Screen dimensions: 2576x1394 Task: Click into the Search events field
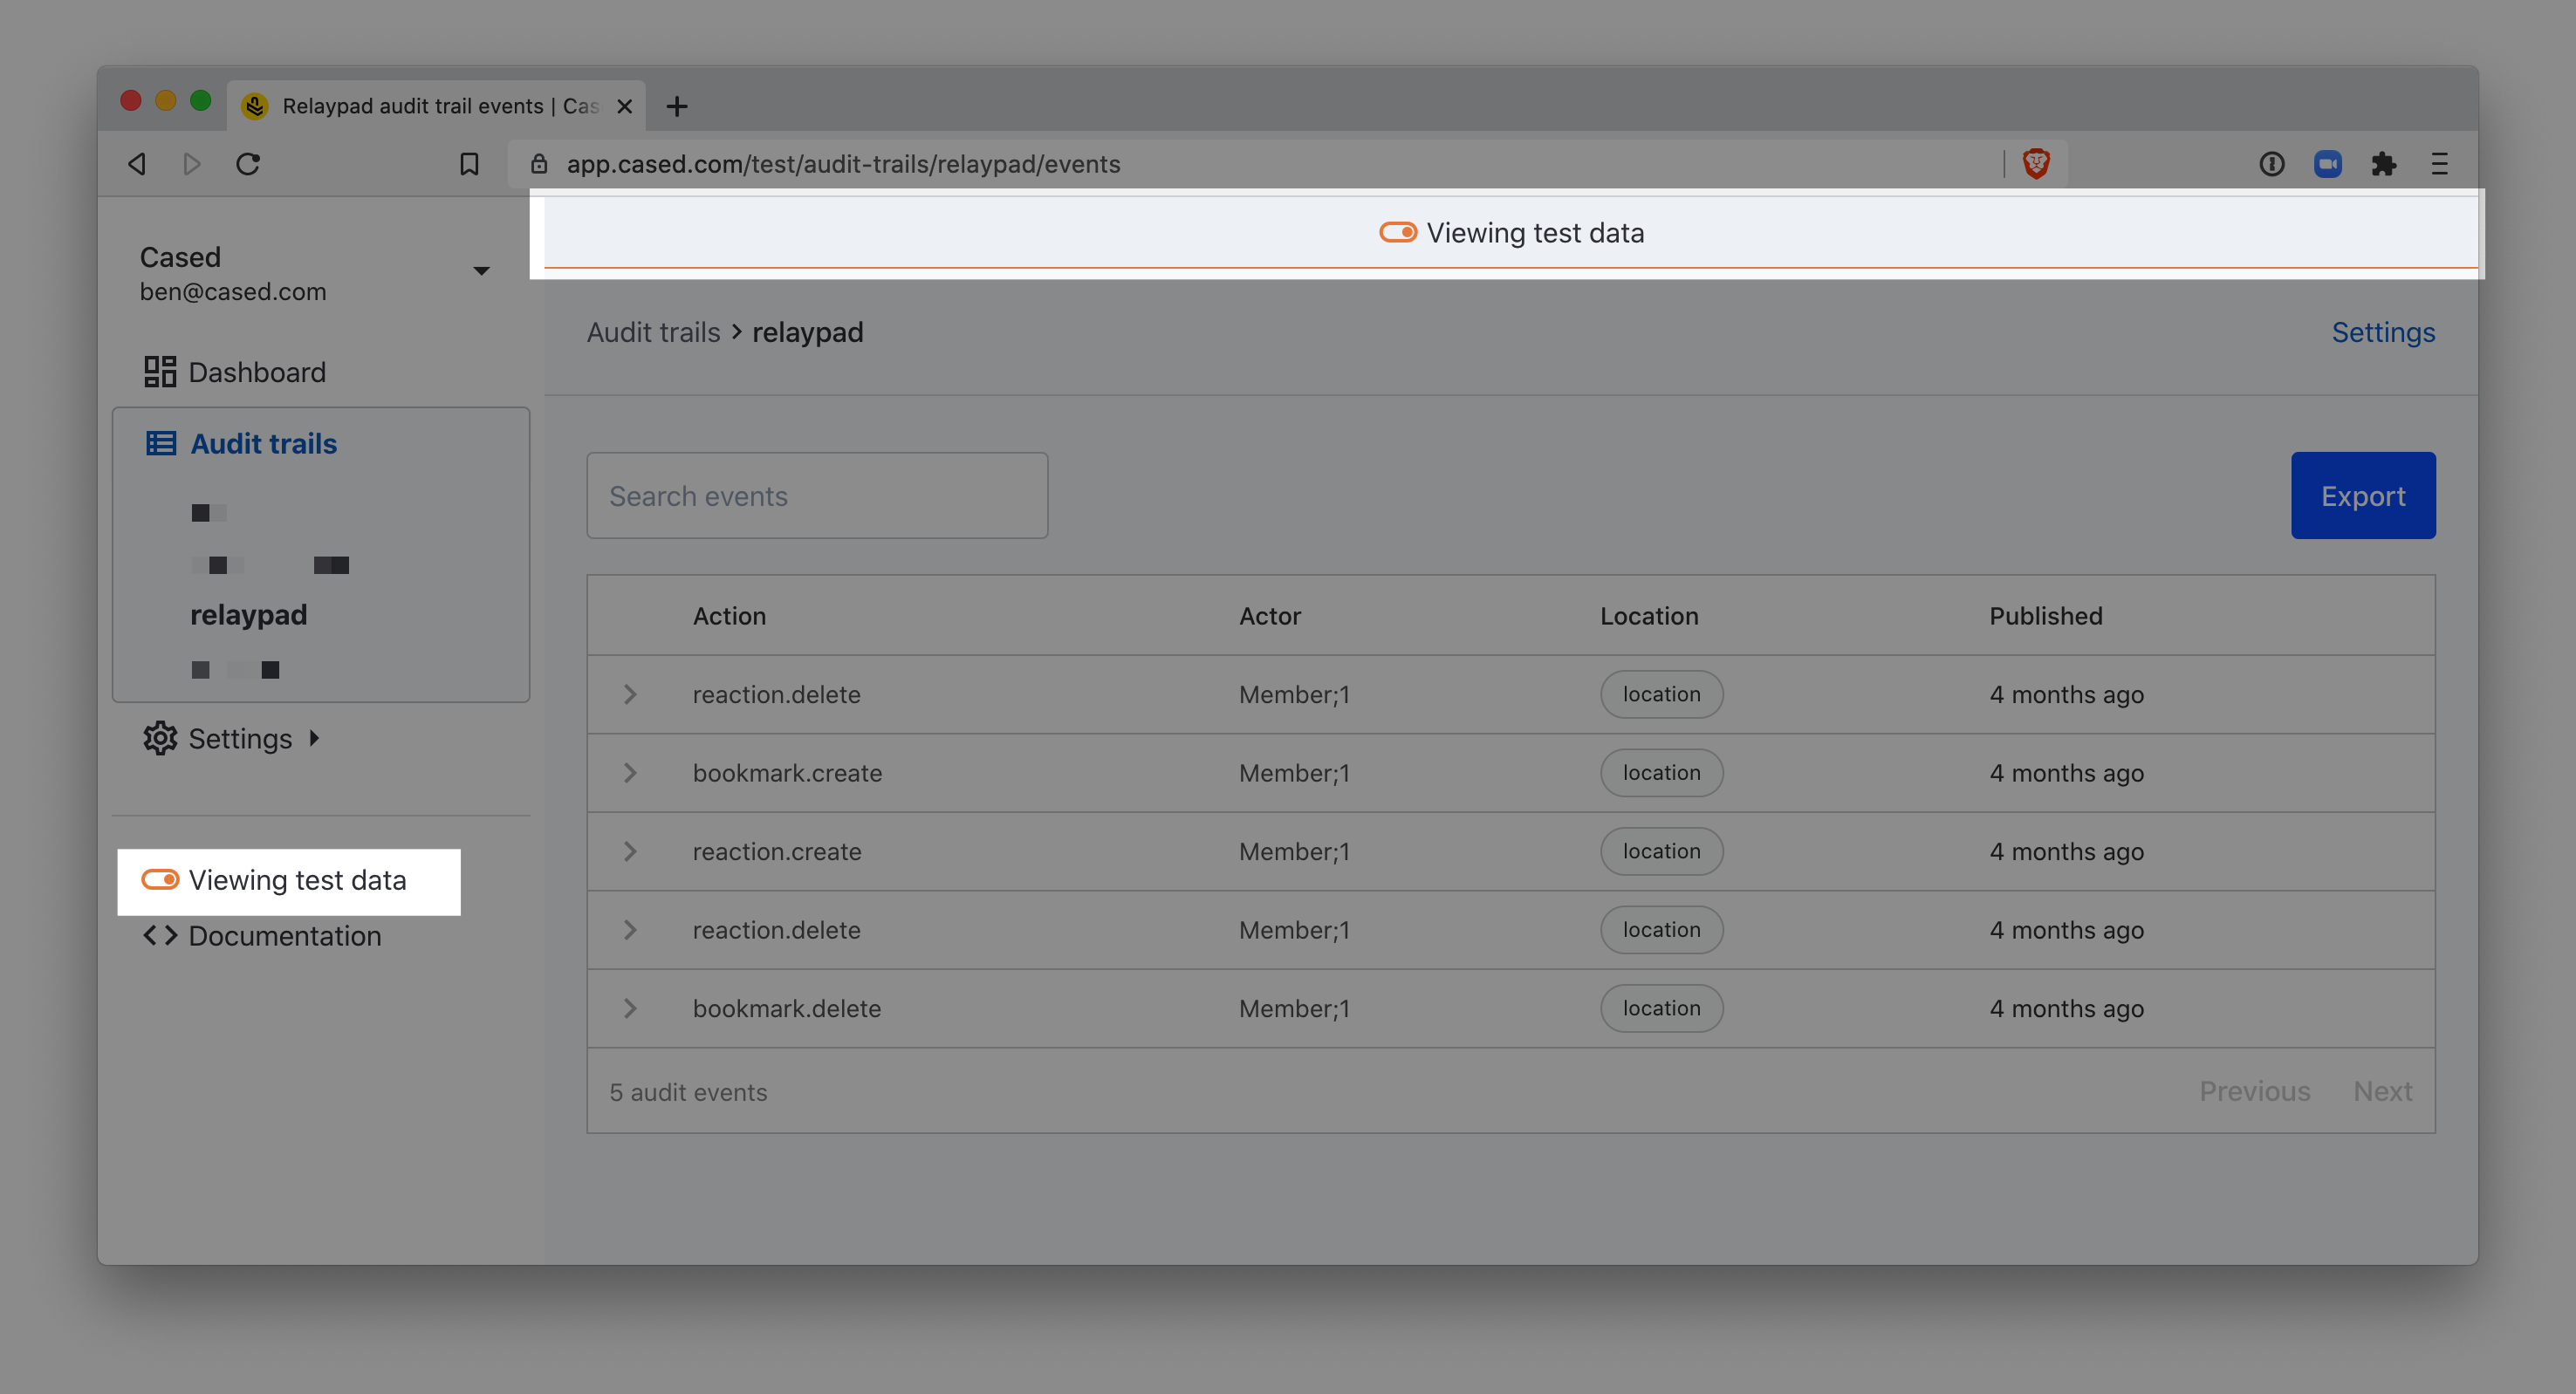(816, 495)
